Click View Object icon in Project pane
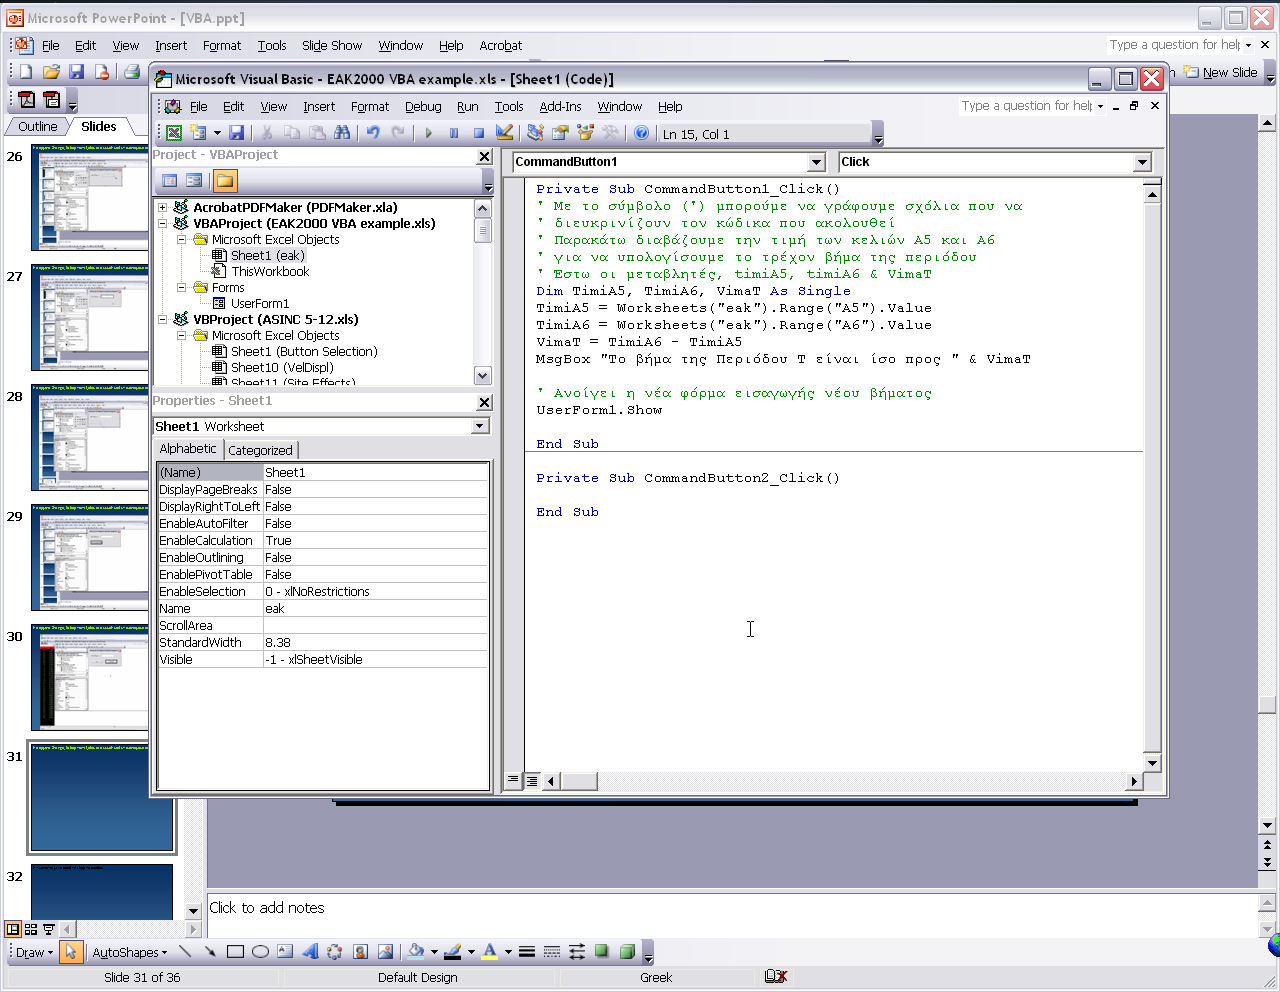This screenshot has height=992, width=1280. [194, 181]
